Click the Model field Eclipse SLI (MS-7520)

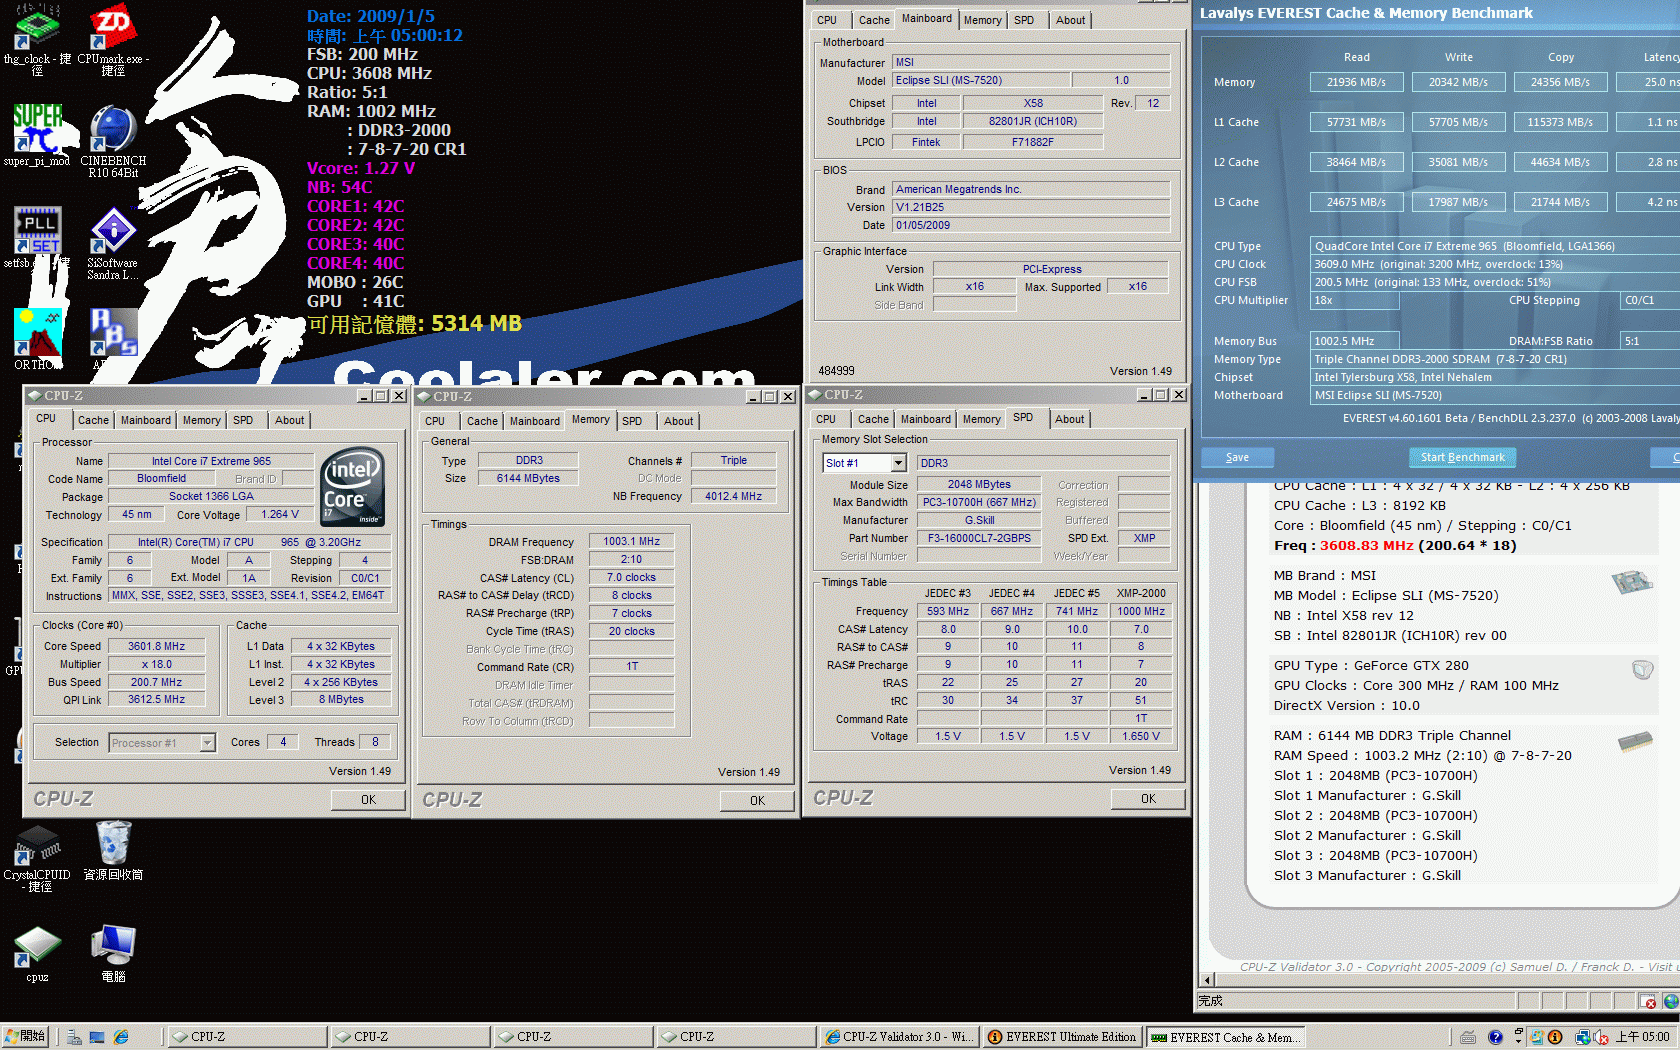(x=979, y=80)
